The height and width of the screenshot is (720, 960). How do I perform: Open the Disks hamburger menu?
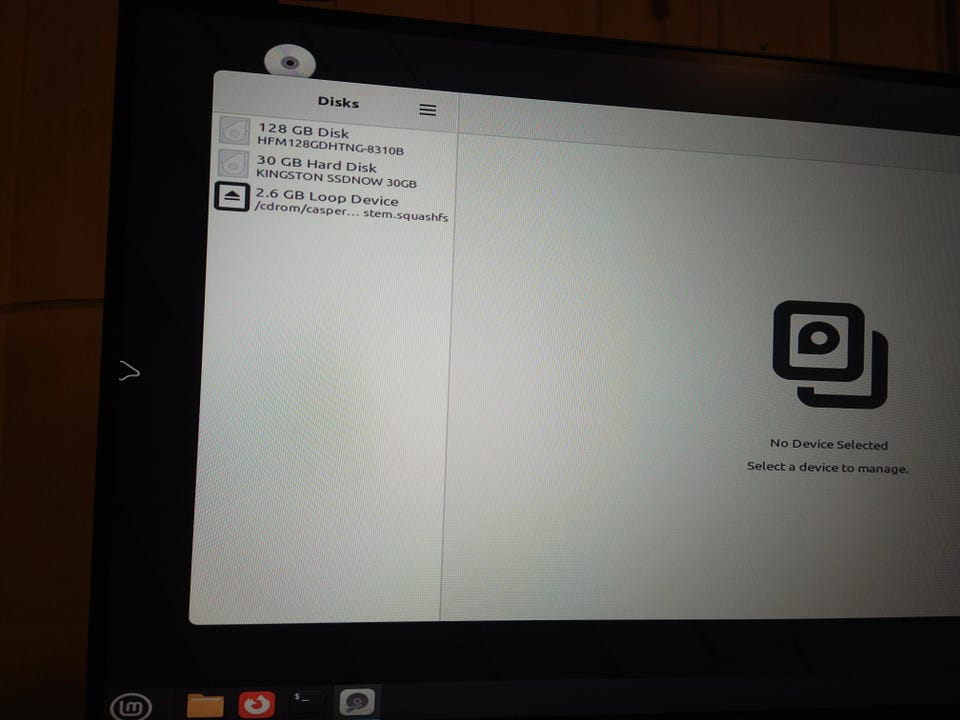click(x=427, y=110)
